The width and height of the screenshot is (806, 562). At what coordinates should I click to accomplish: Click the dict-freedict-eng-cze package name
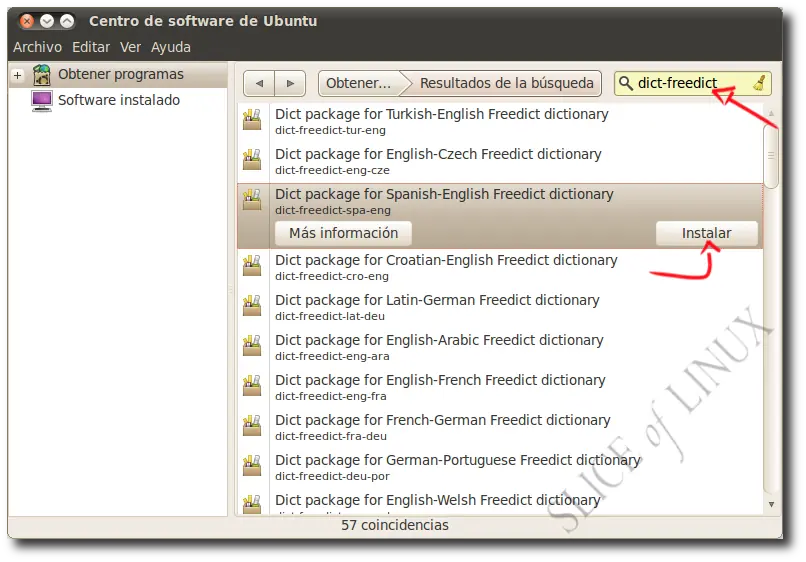(x=332, y=170)
